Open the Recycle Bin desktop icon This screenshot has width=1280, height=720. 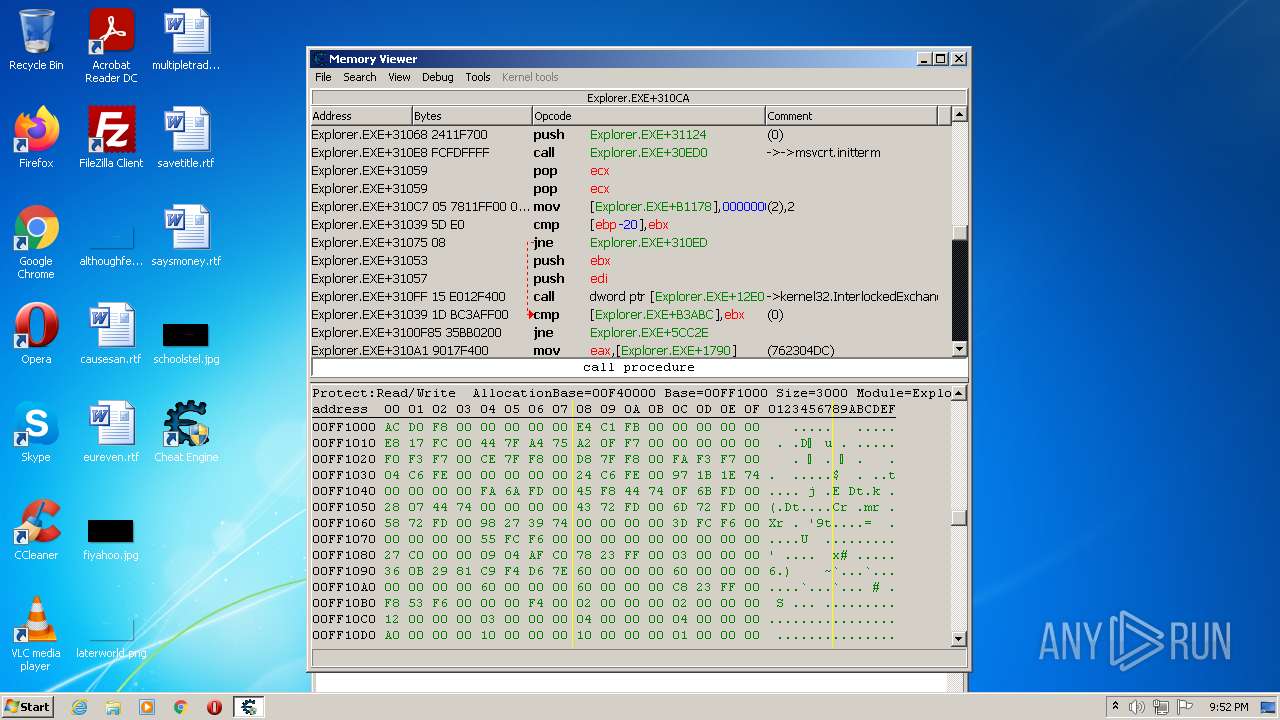[x=36, y=40]
